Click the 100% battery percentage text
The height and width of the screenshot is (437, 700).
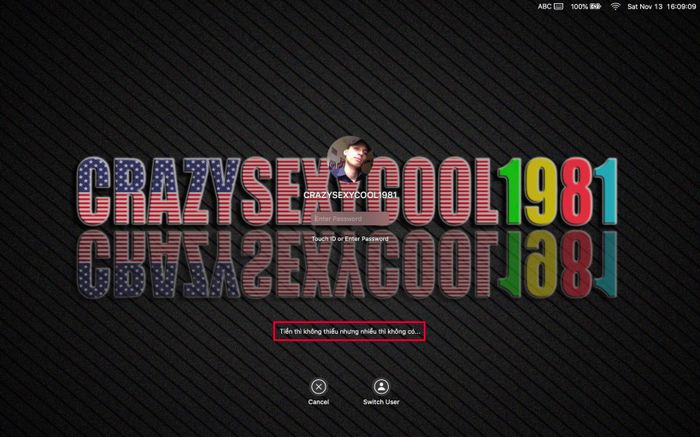(x=579, y=6)
